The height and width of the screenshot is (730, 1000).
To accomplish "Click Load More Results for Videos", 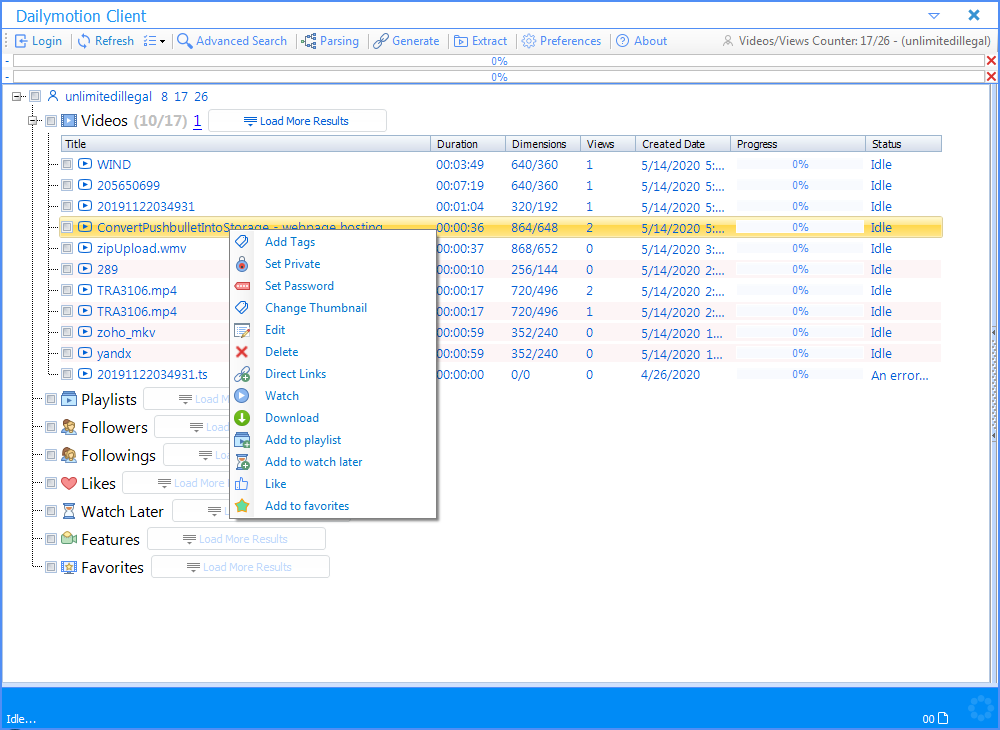I will point(297,120).
